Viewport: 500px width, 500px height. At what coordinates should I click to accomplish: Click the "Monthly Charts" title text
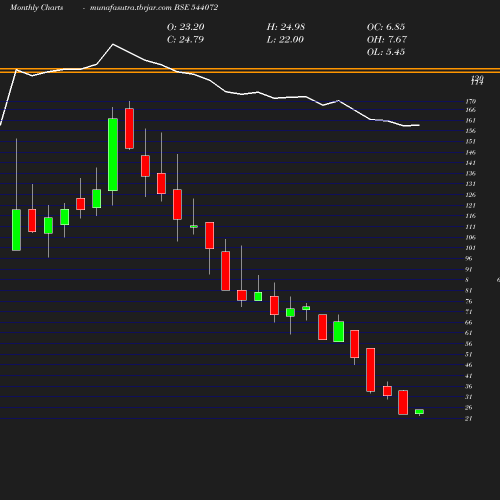(36, 7)
